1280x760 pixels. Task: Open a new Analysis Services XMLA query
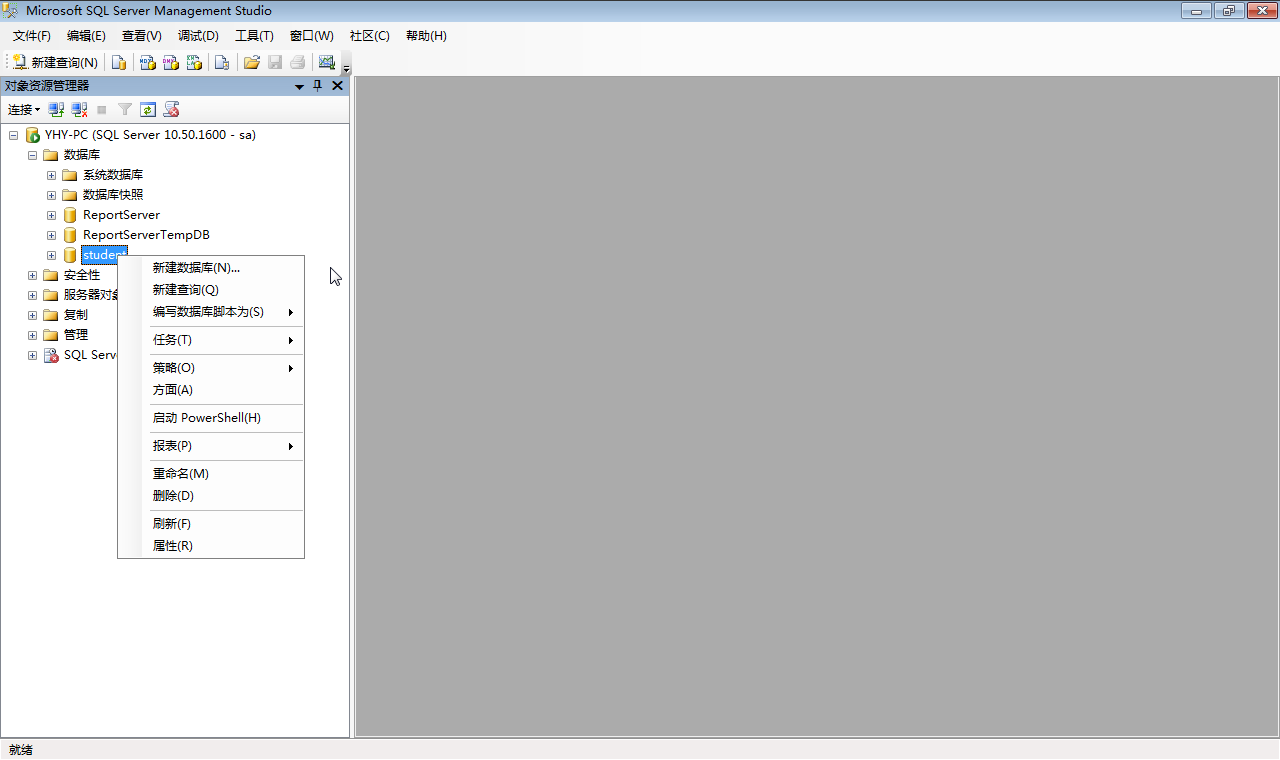coord(194,62)
